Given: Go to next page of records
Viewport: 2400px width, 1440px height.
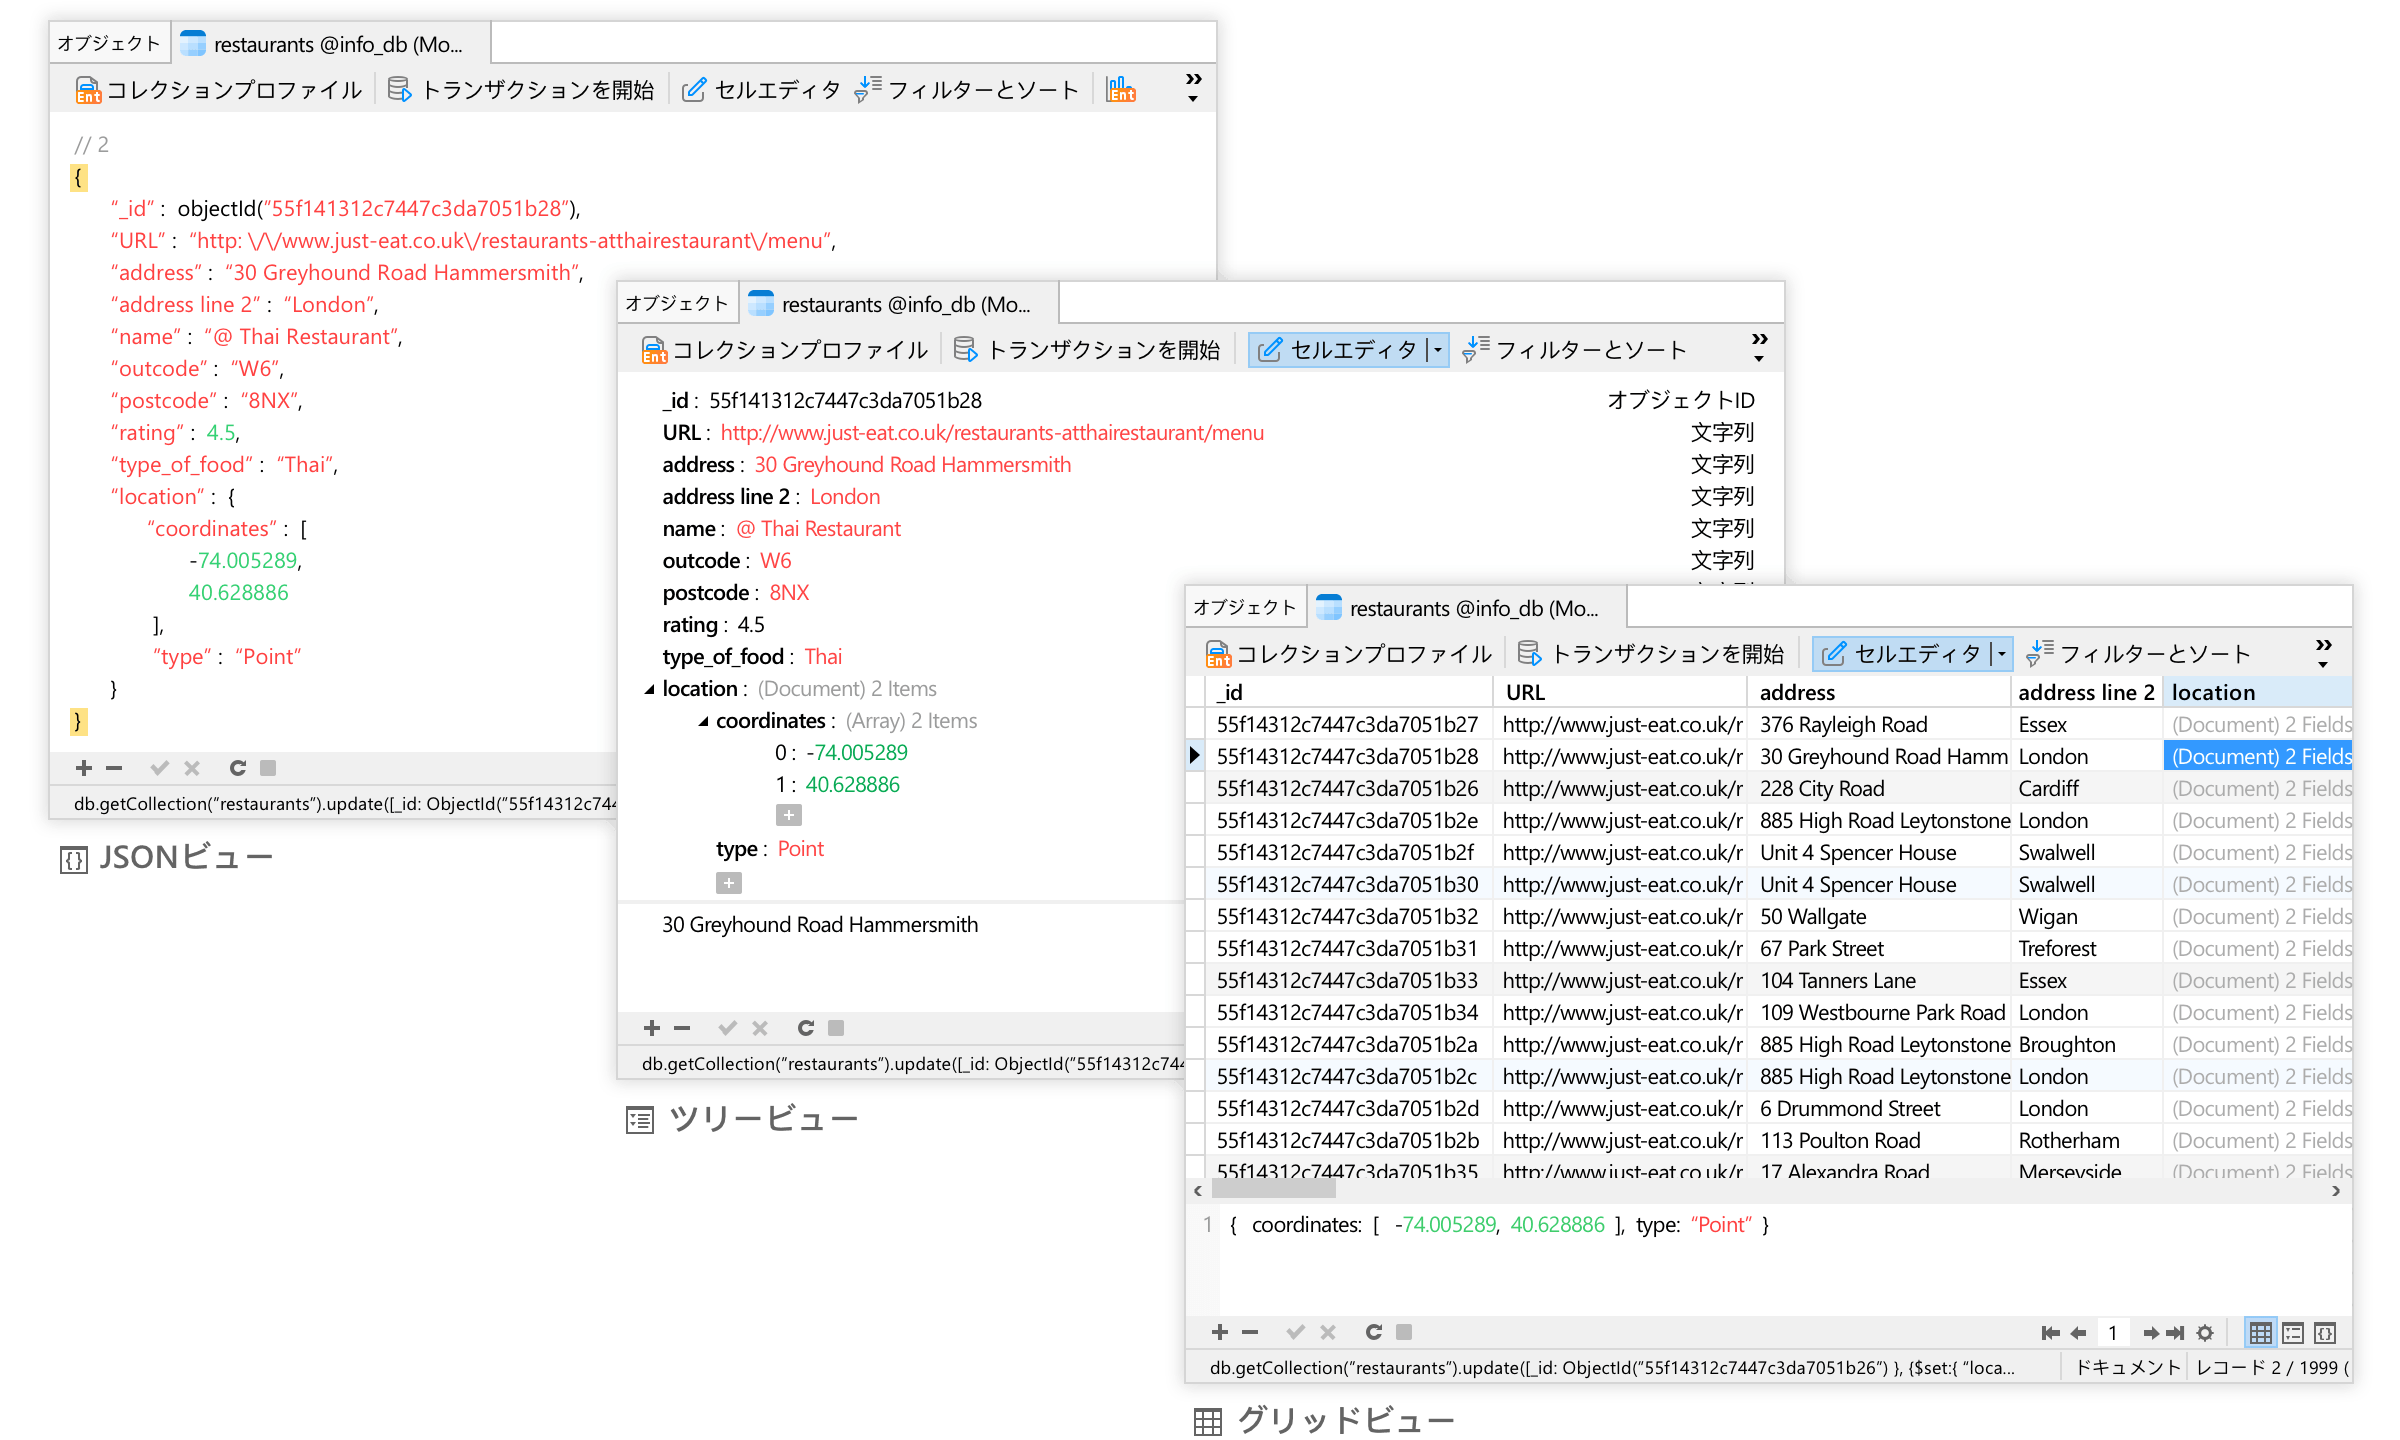Looking at the screenshot, I should (x=2150, y=1333).
